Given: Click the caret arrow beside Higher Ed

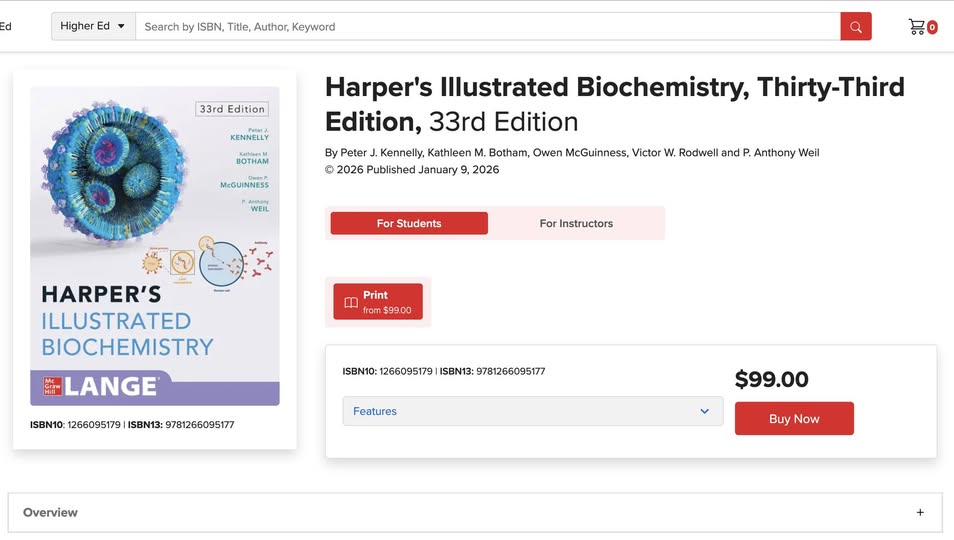Looking at the screenshot, I should 122,26.
